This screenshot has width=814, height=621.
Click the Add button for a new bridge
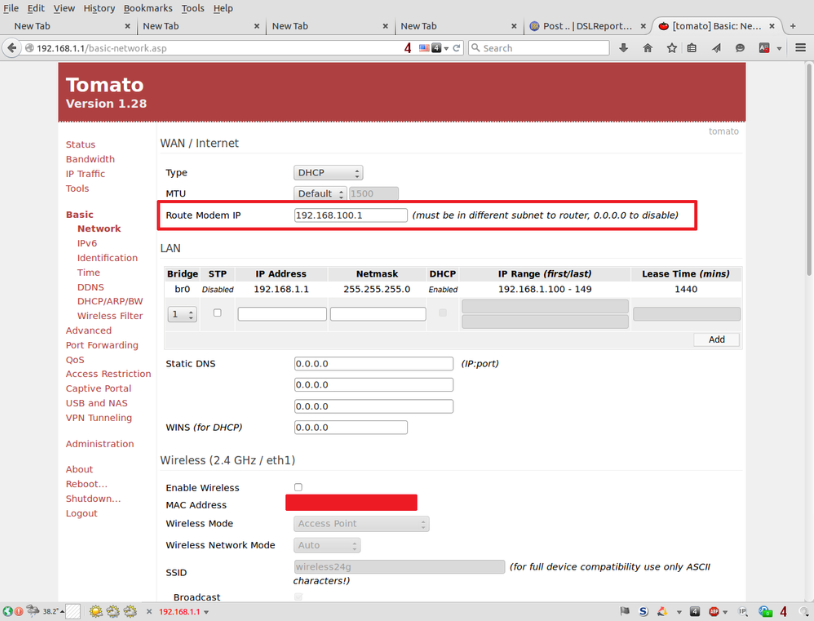(716, 339)
